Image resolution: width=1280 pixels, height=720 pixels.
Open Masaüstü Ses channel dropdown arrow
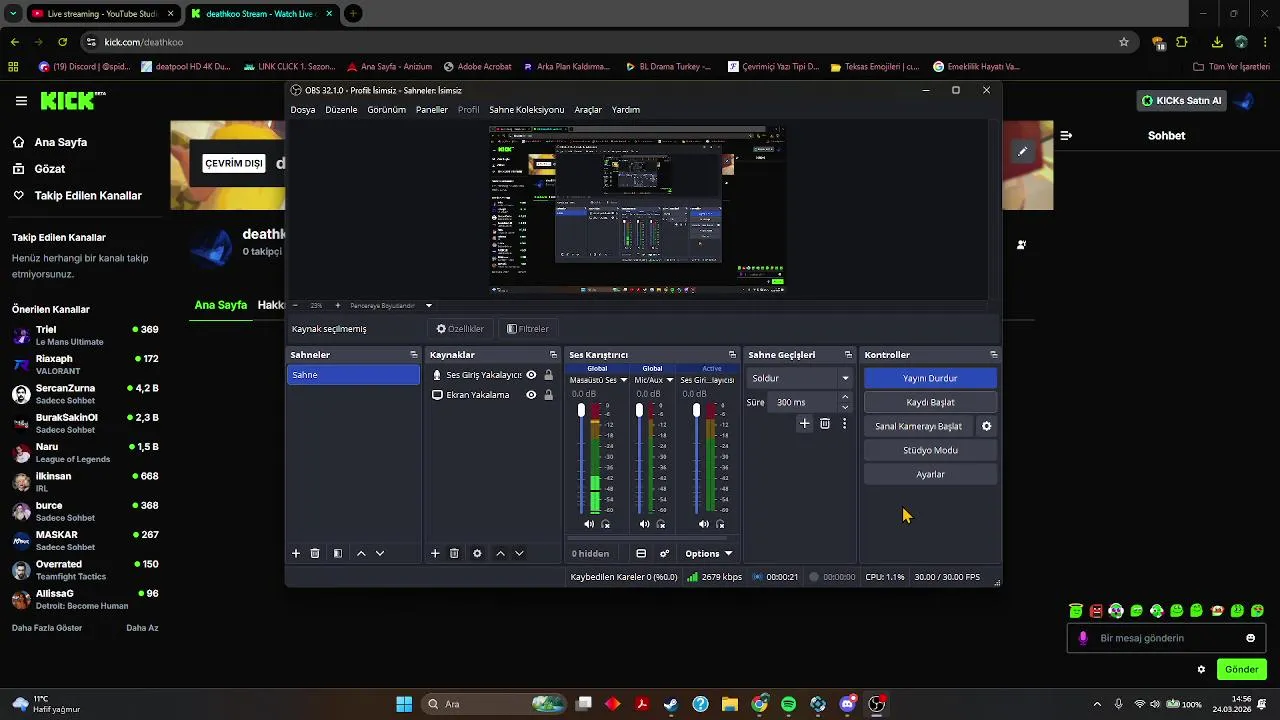click(624, 380)
